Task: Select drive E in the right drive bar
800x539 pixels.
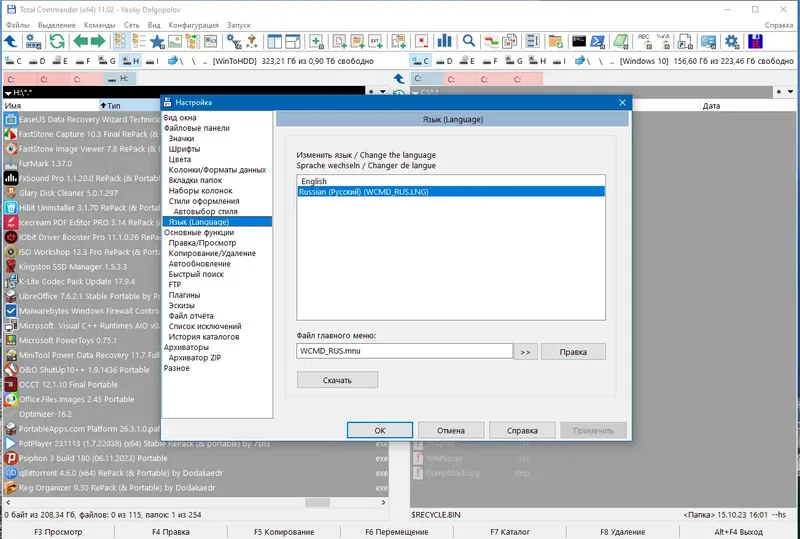Action: coord(467,61)
